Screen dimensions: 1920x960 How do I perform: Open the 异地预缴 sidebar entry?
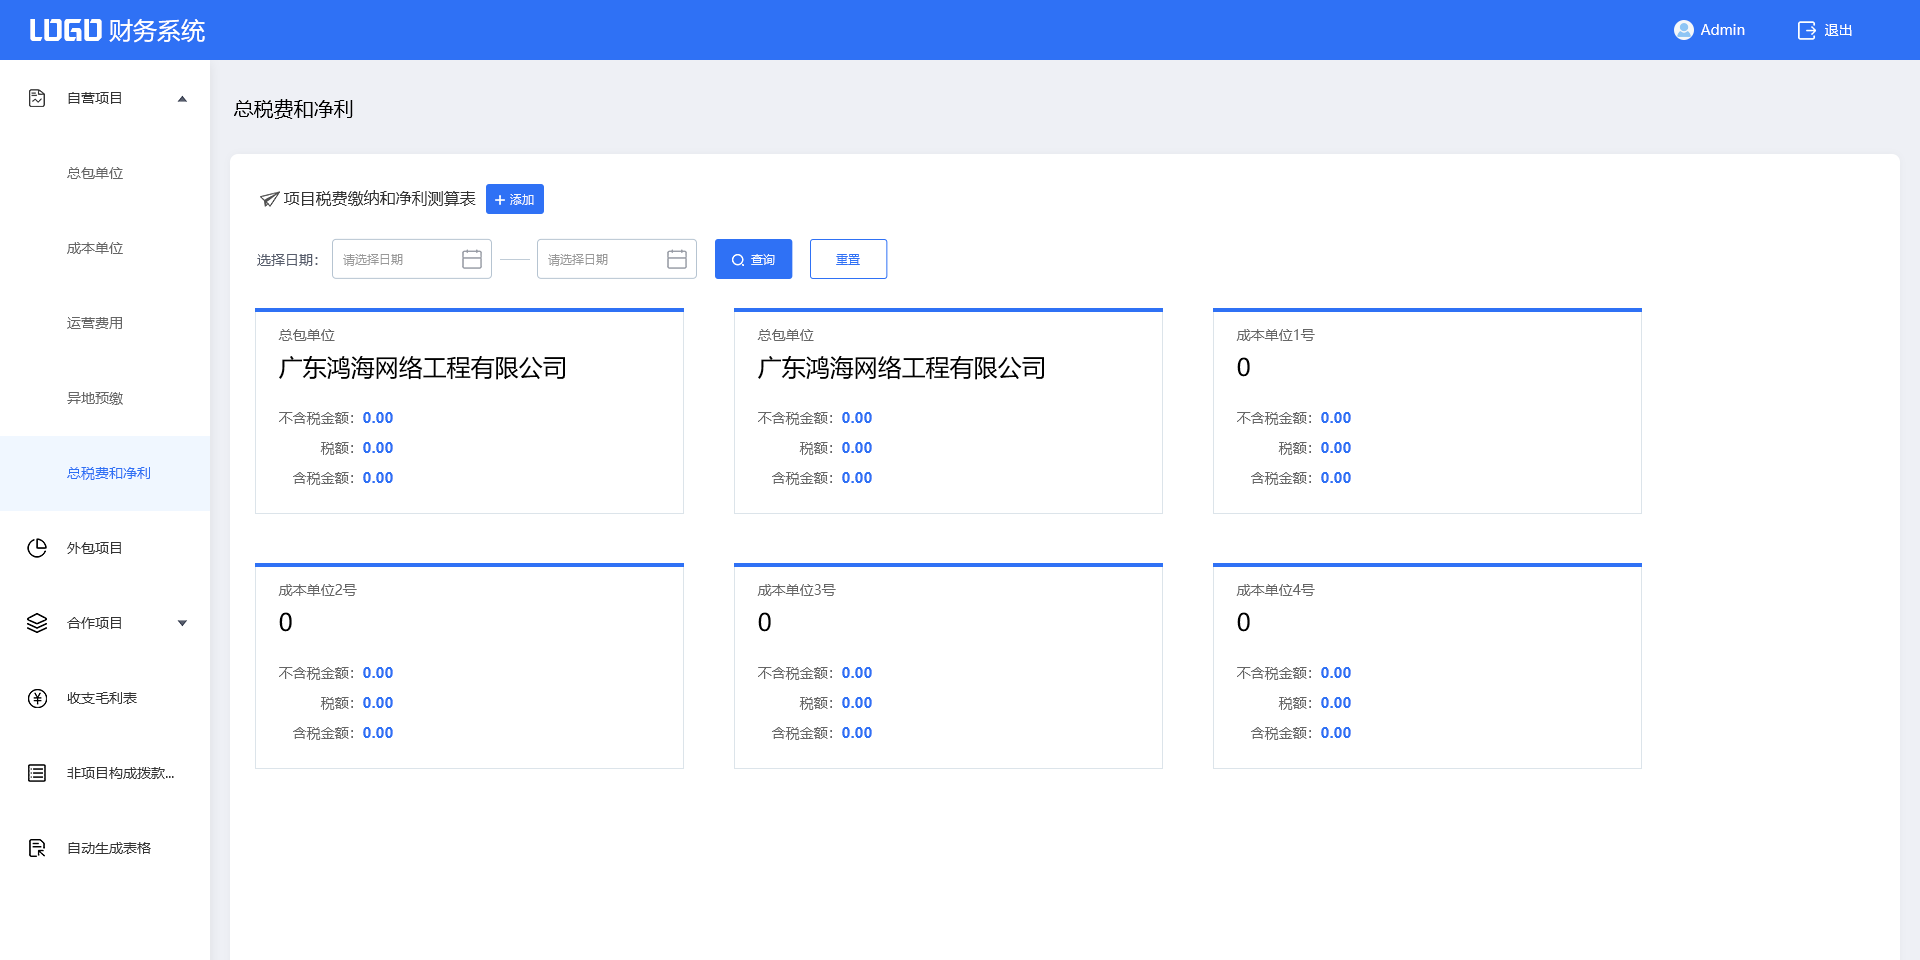click(x=95, y=398)
